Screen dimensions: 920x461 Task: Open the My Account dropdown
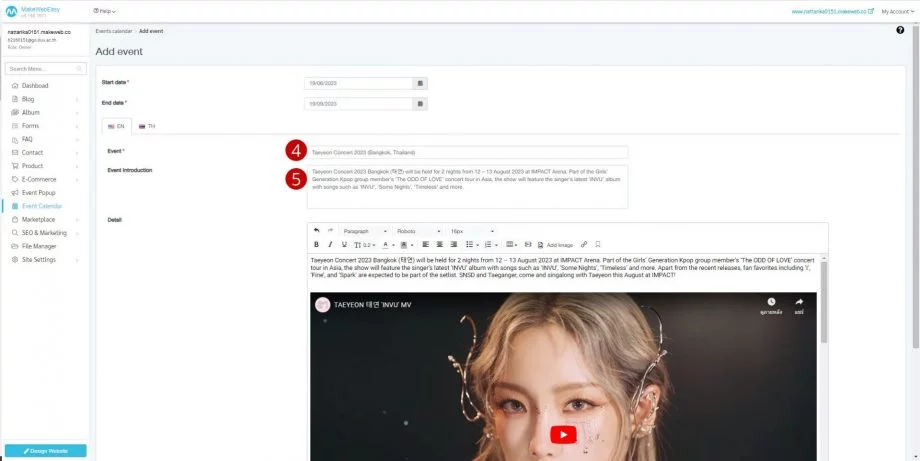898,11
